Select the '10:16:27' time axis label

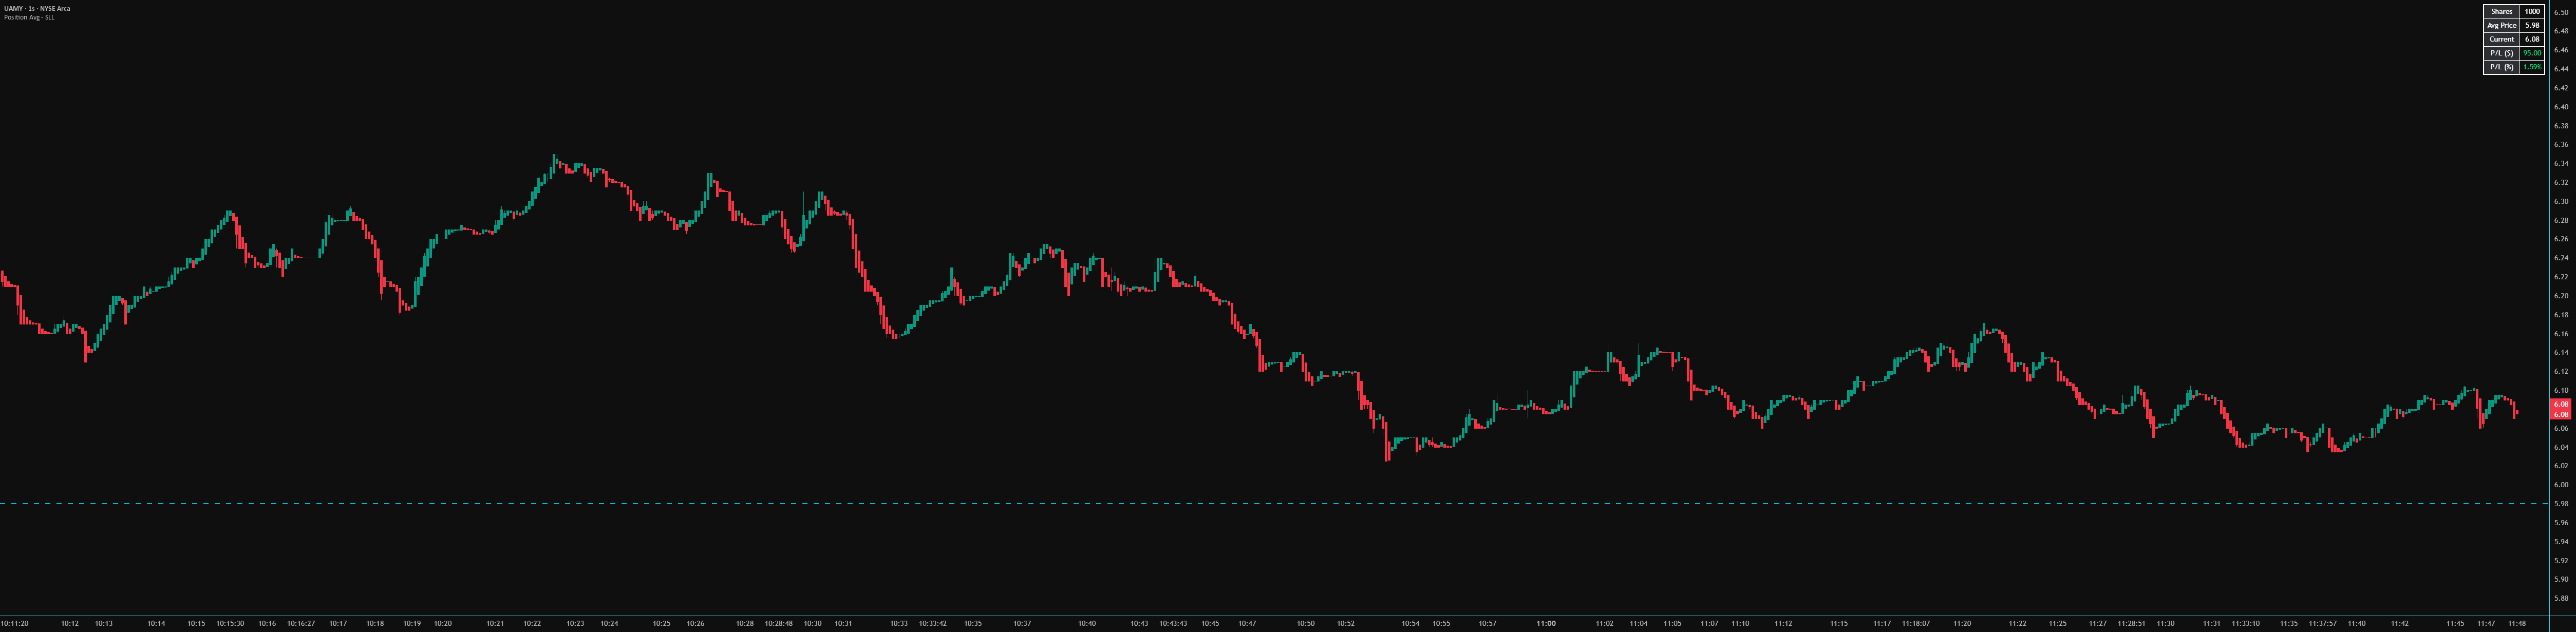(301, 623)
